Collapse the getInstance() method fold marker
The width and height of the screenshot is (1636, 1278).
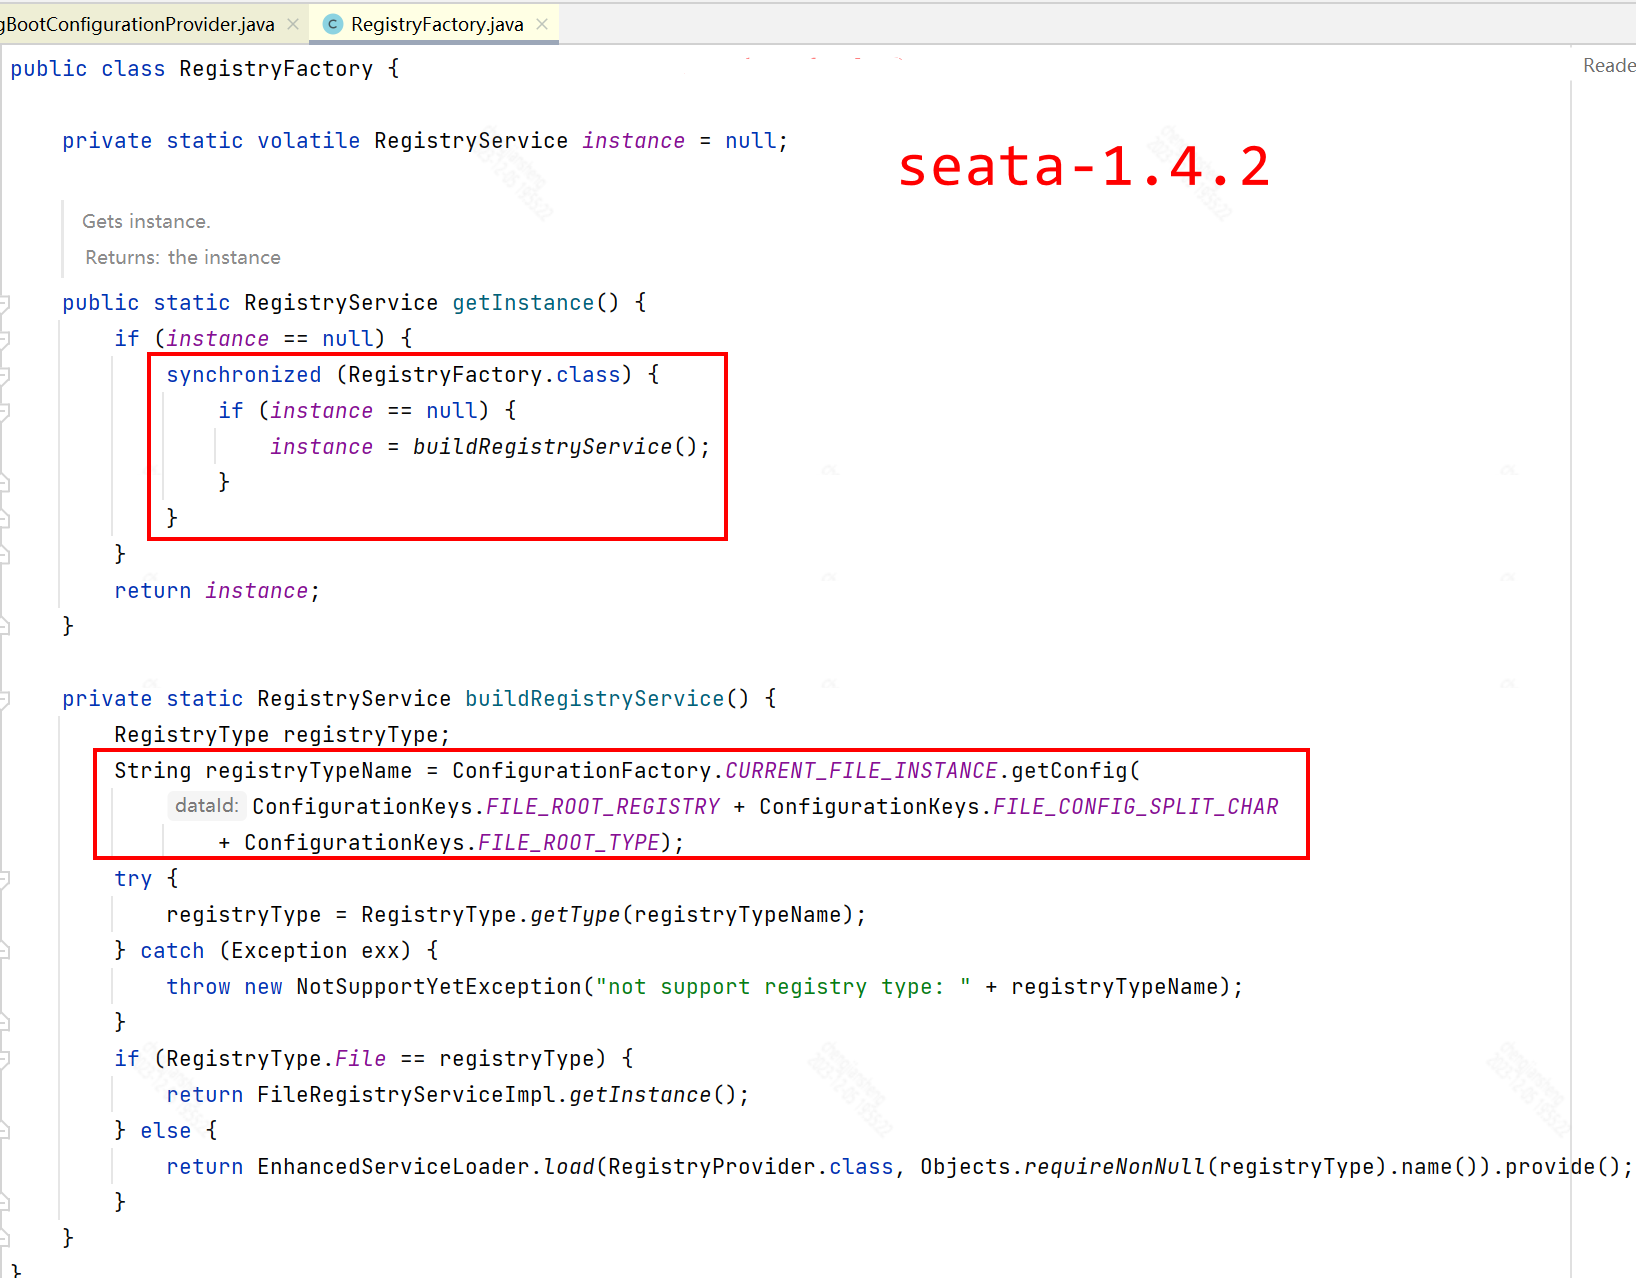[4, 303]
